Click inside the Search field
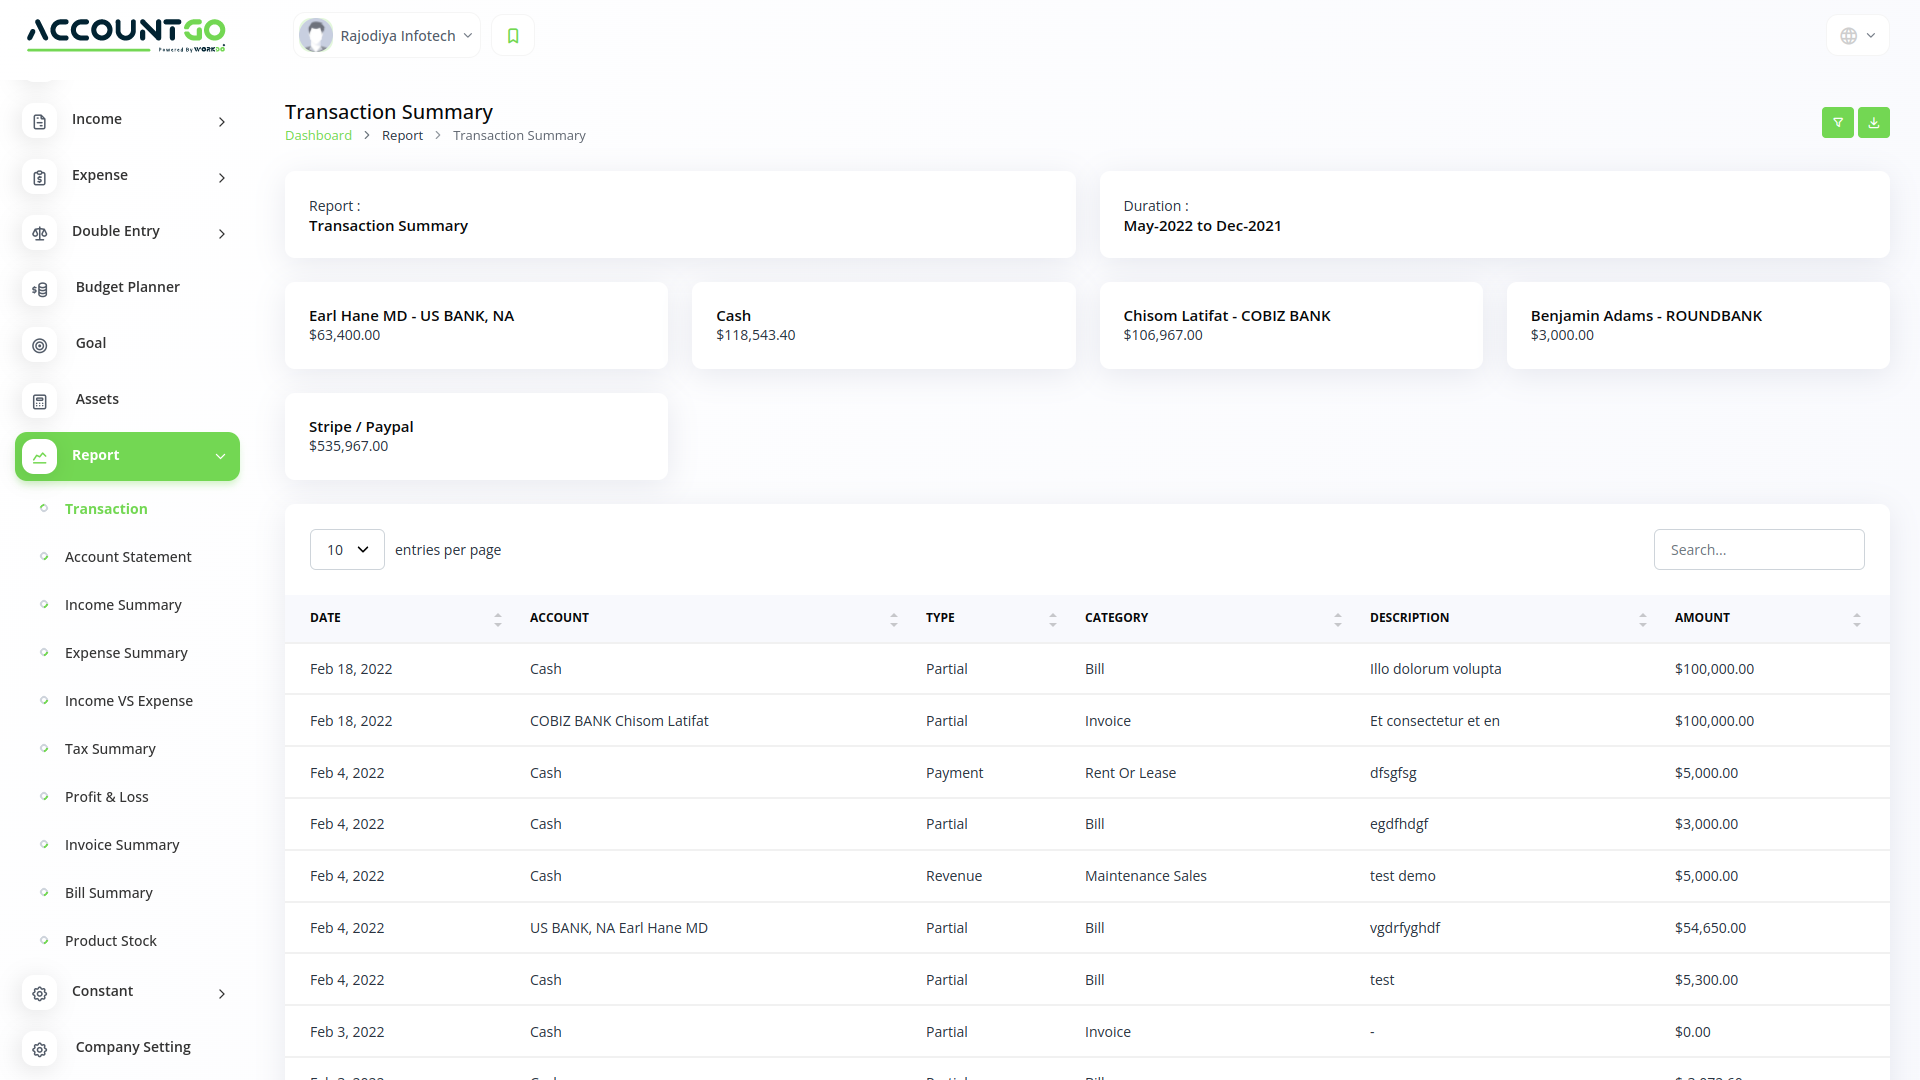The image size is (1920, 1080). click(1758, 549)
